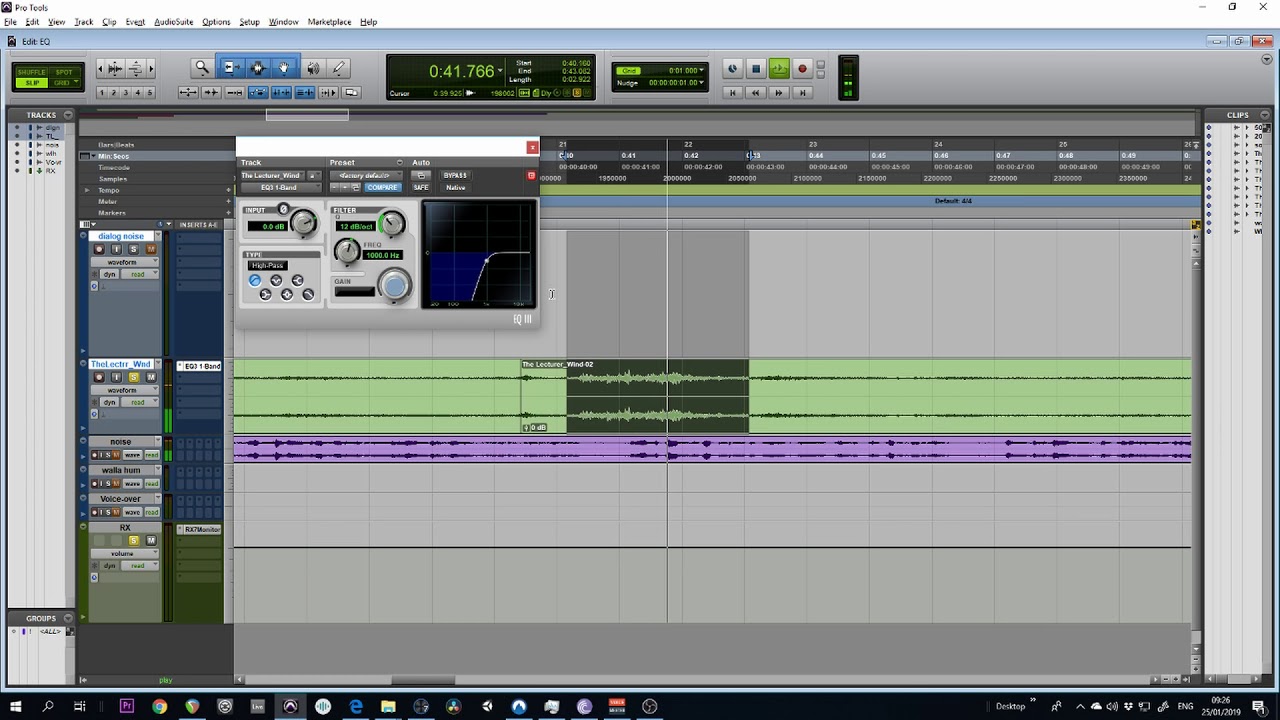Click the Native label in plugin header
The image size is (1280, 720).
coord(456,187)
